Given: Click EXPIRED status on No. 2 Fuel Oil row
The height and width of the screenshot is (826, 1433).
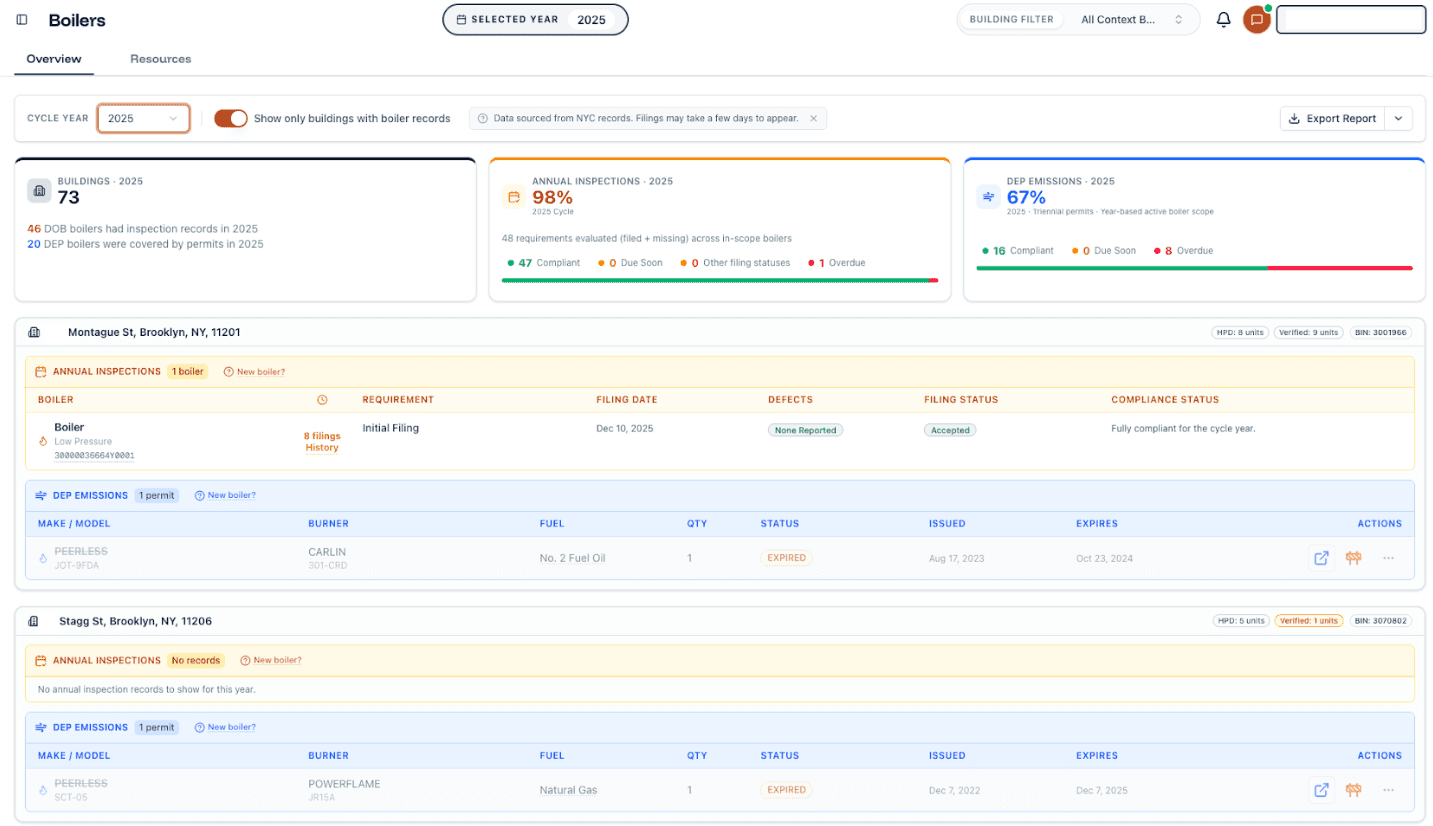Looking at the screenshot, I should (786, 558).
